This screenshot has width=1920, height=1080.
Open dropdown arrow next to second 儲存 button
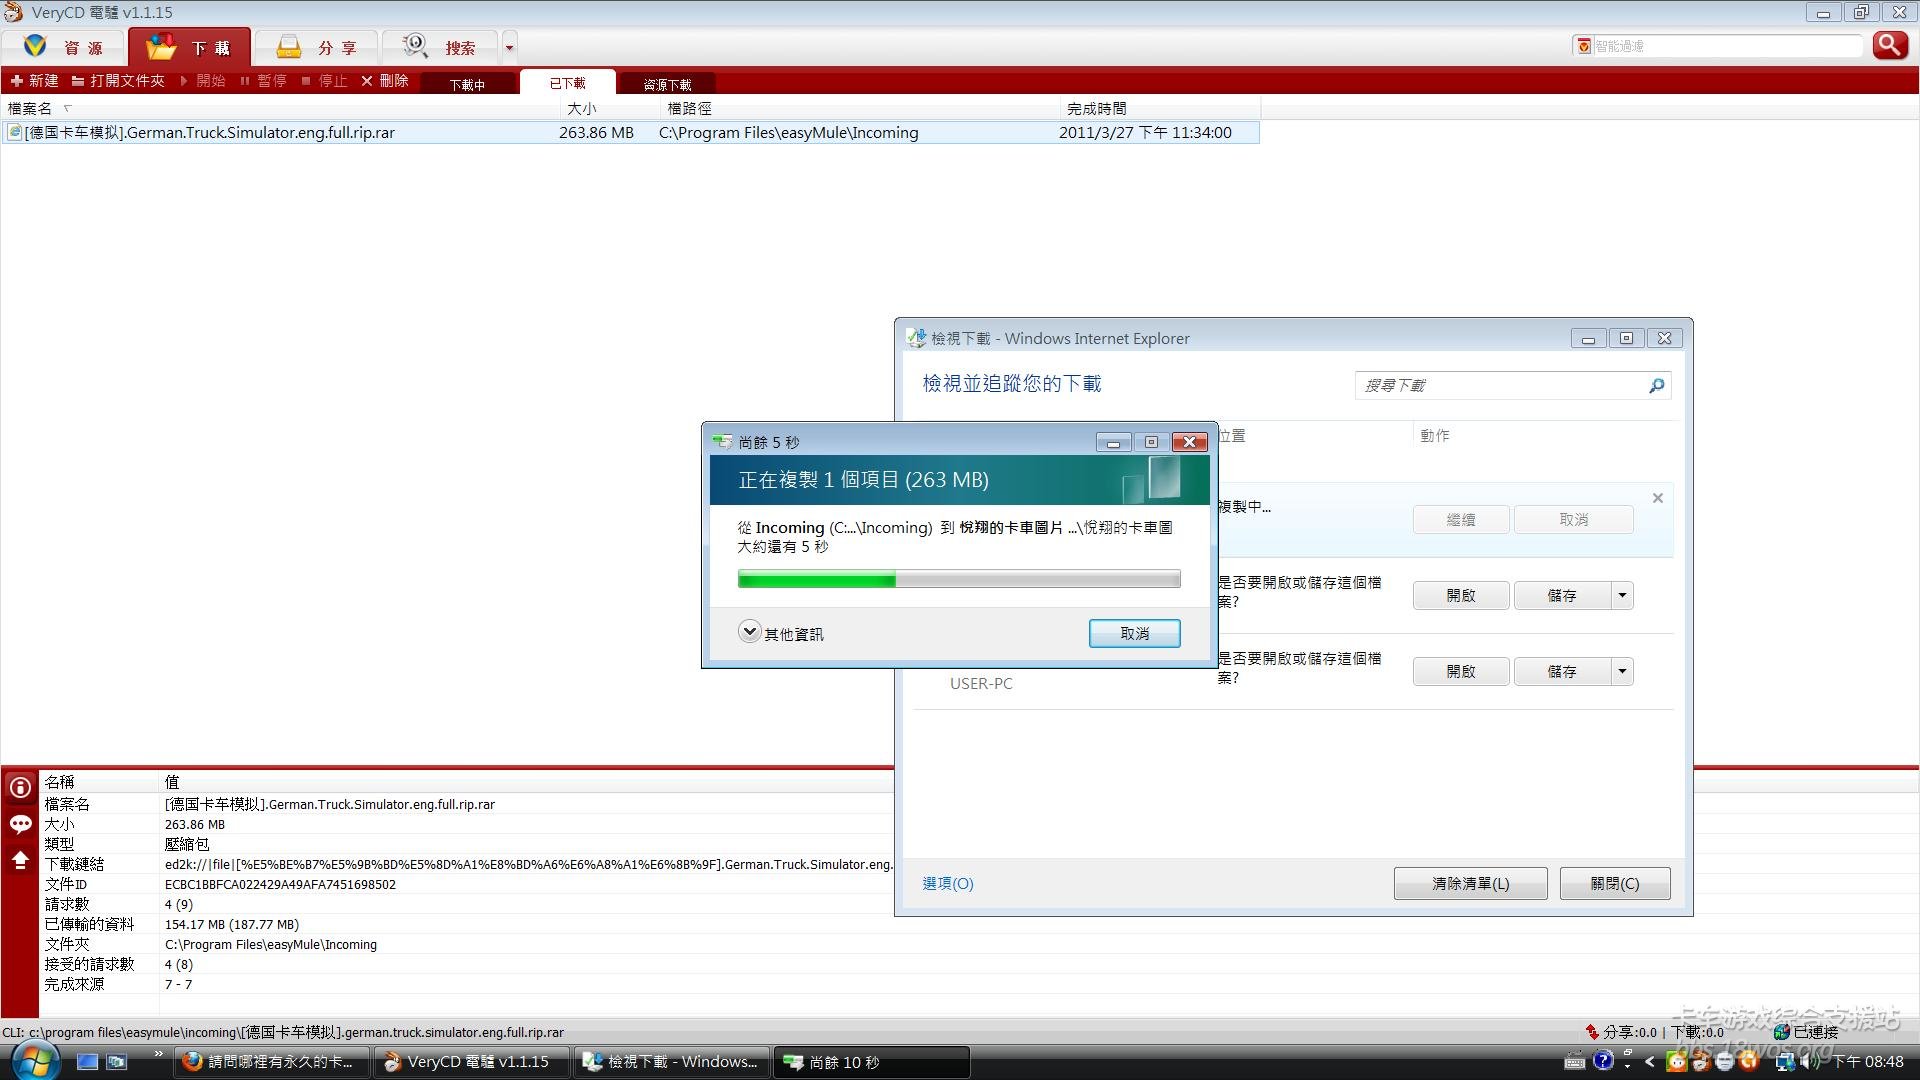tap(1622, 672)
